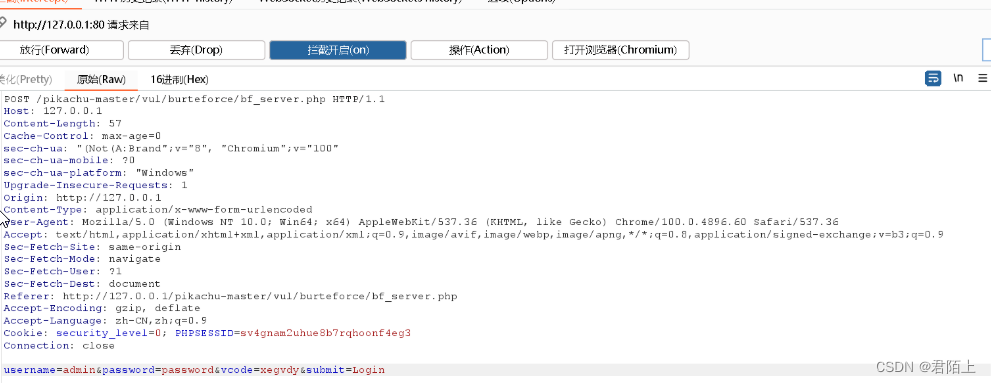Viewport: 991px width, 383px height.
Task: Click the POST request line text
Action: (194, 99)
